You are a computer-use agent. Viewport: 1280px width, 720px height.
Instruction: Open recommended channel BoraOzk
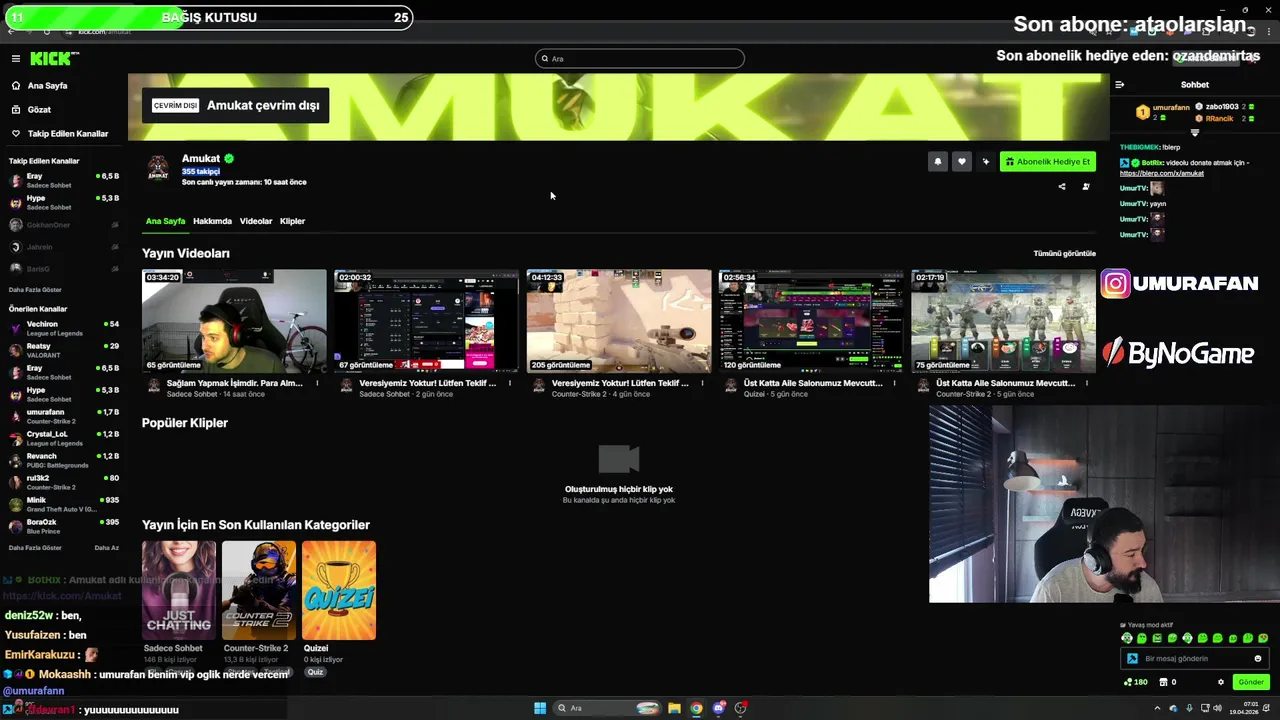pos(64,527)
